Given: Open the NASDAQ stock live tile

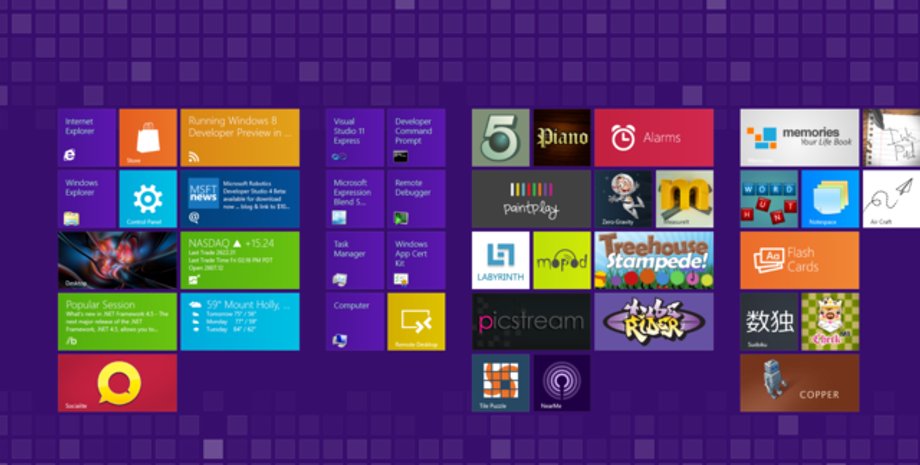Looking at the screenshot, I should tap(239, 260).
